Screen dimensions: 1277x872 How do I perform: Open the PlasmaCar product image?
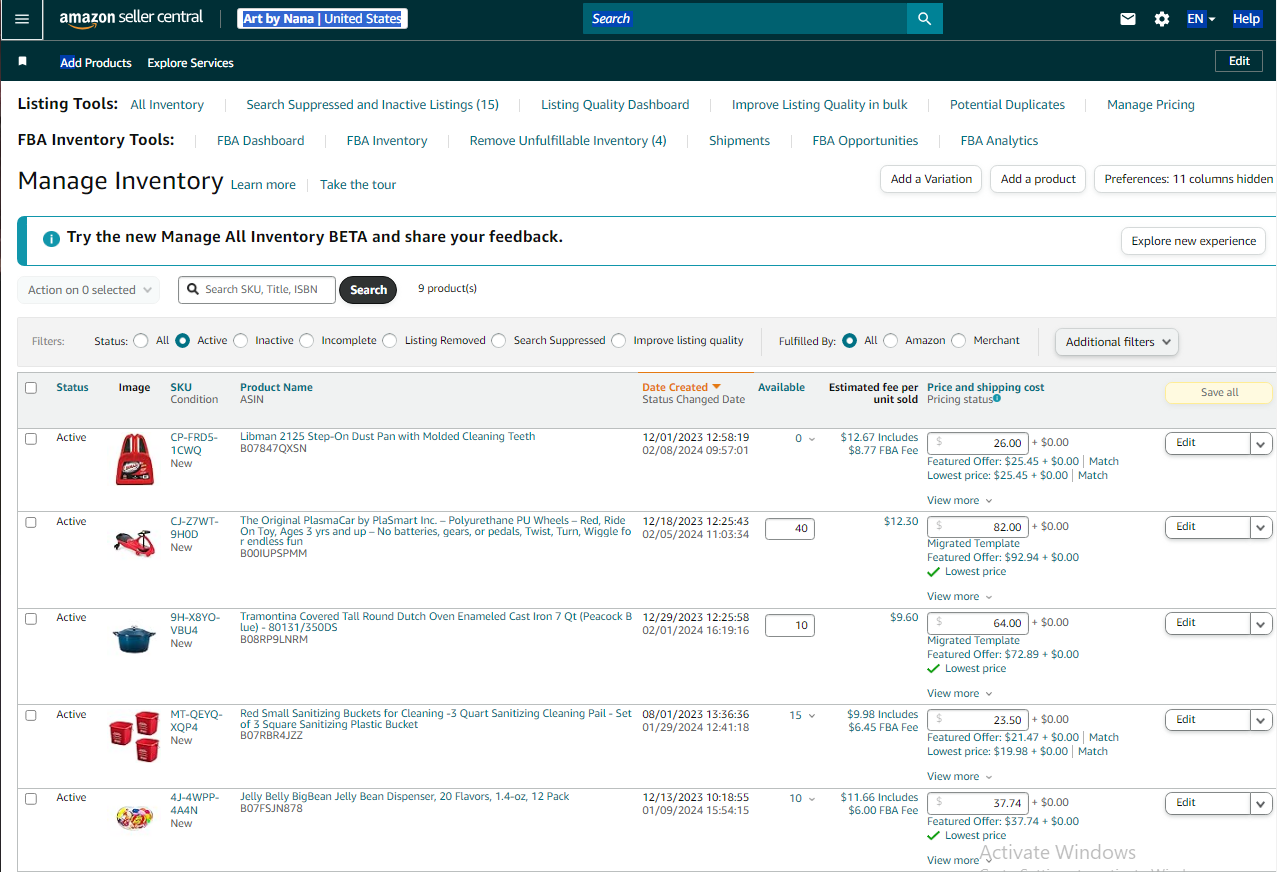(134, 541)
